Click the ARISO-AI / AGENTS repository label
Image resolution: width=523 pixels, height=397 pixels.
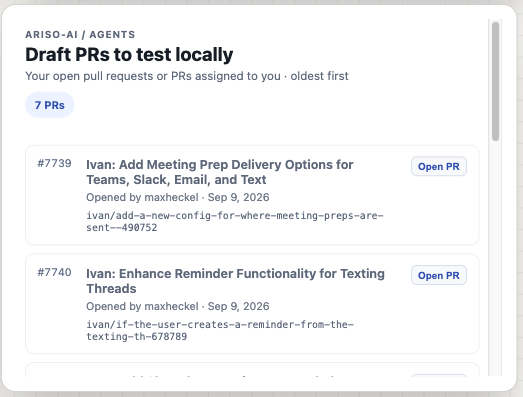pos(80,34)
